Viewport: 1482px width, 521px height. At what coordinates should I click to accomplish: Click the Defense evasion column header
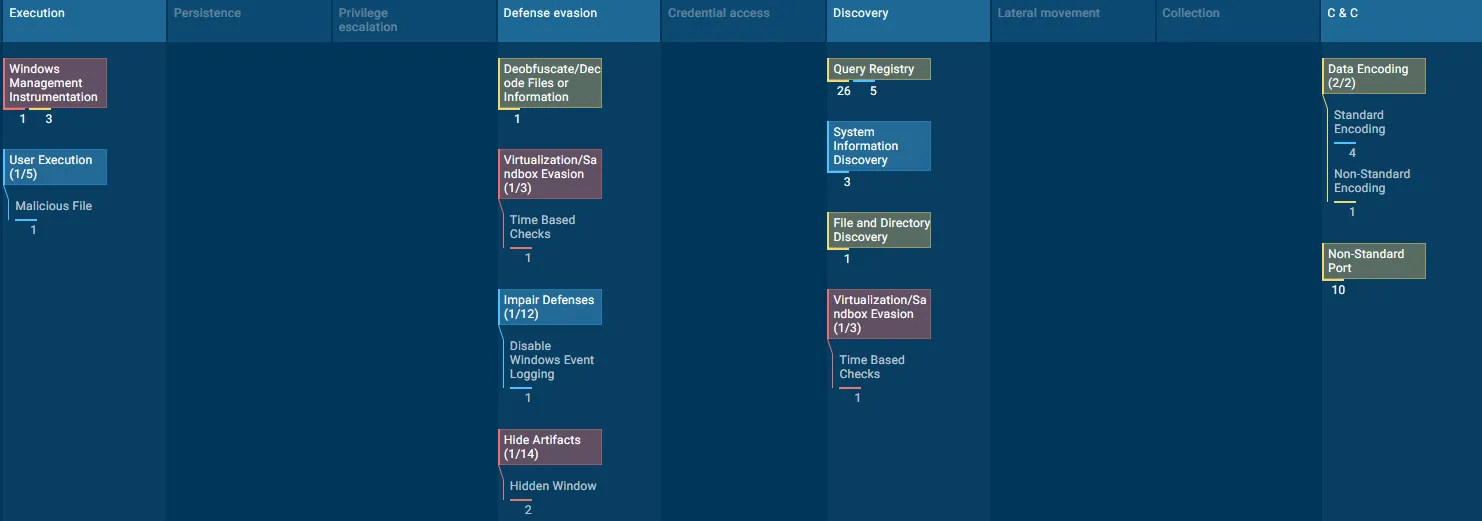pos(578,20)
